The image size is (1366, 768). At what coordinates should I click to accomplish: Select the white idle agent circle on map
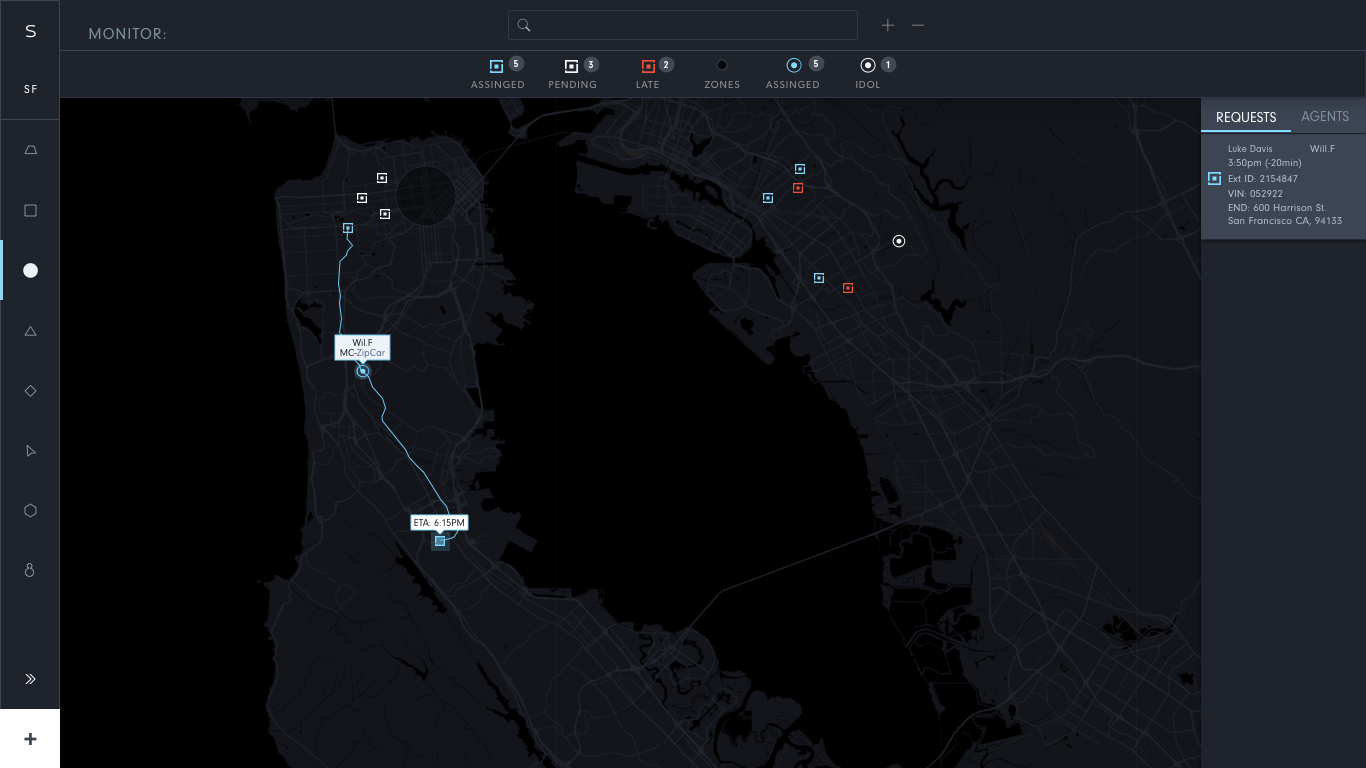pyautogui.click(x=899, y=241)
